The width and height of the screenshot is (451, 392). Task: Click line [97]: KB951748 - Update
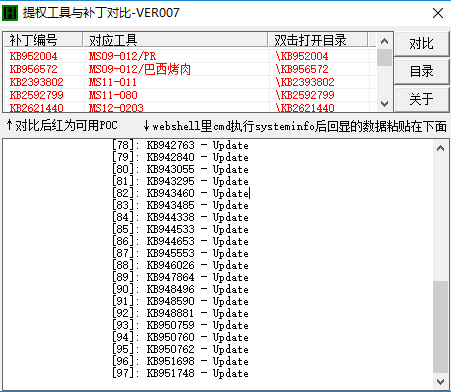coord(180,373)
